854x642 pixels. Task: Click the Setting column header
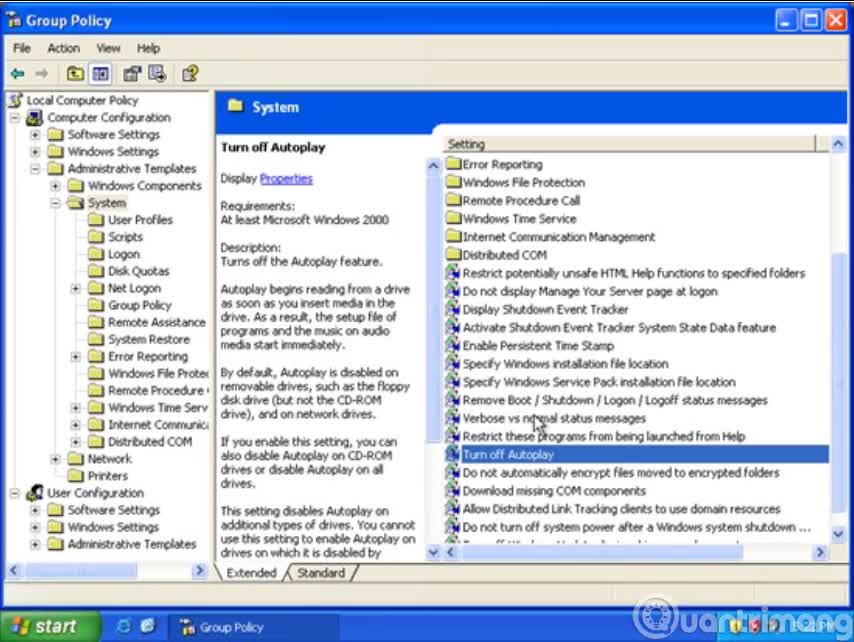pyautogui.click(x=631, y=144)
